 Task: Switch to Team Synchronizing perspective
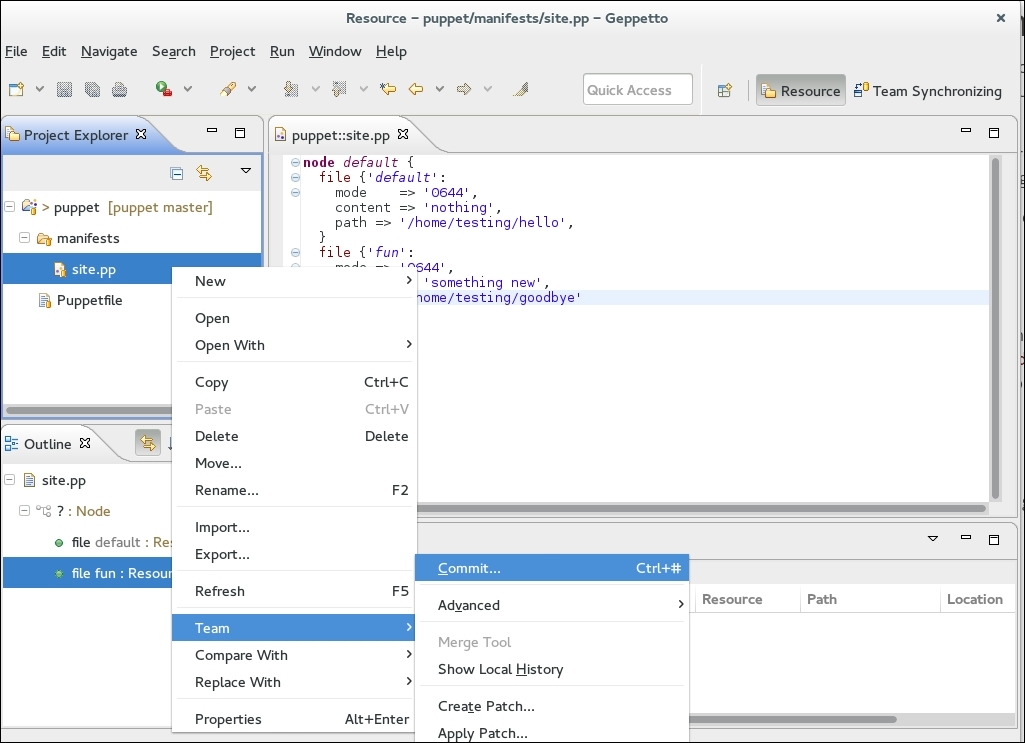[928, 91]
